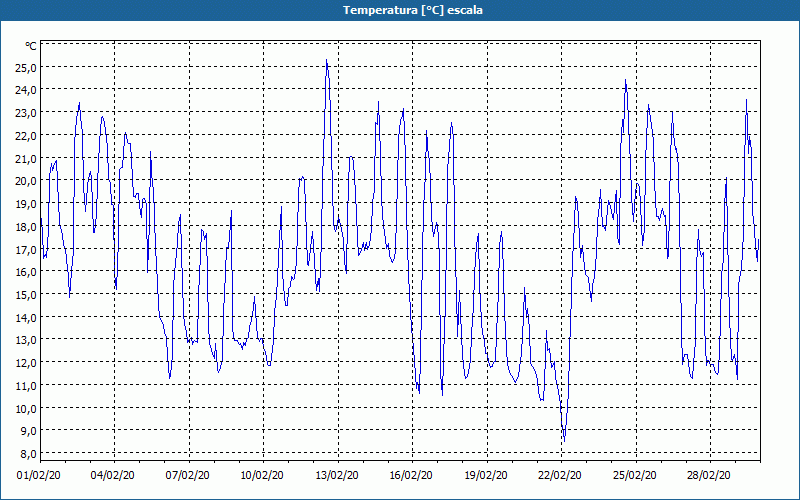The width and height of the screenshot is (800, 500).
Task: Click the 18,0 y-axis label
Action: pos(25,227)
